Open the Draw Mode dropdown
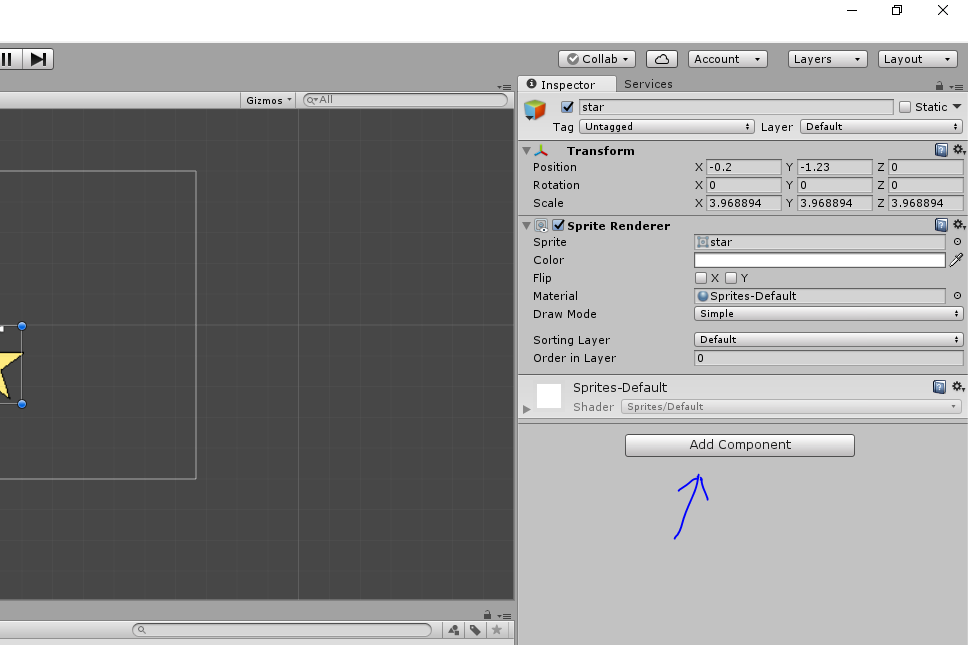This screenshot has height=645, width=968. click(x=828, y=314)
